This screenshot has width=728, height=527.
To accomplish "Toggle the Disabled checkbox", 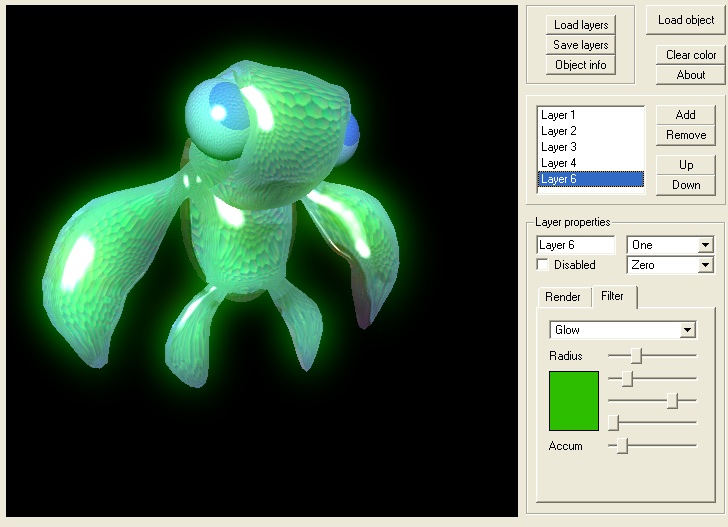I will (x=543, y=265).
